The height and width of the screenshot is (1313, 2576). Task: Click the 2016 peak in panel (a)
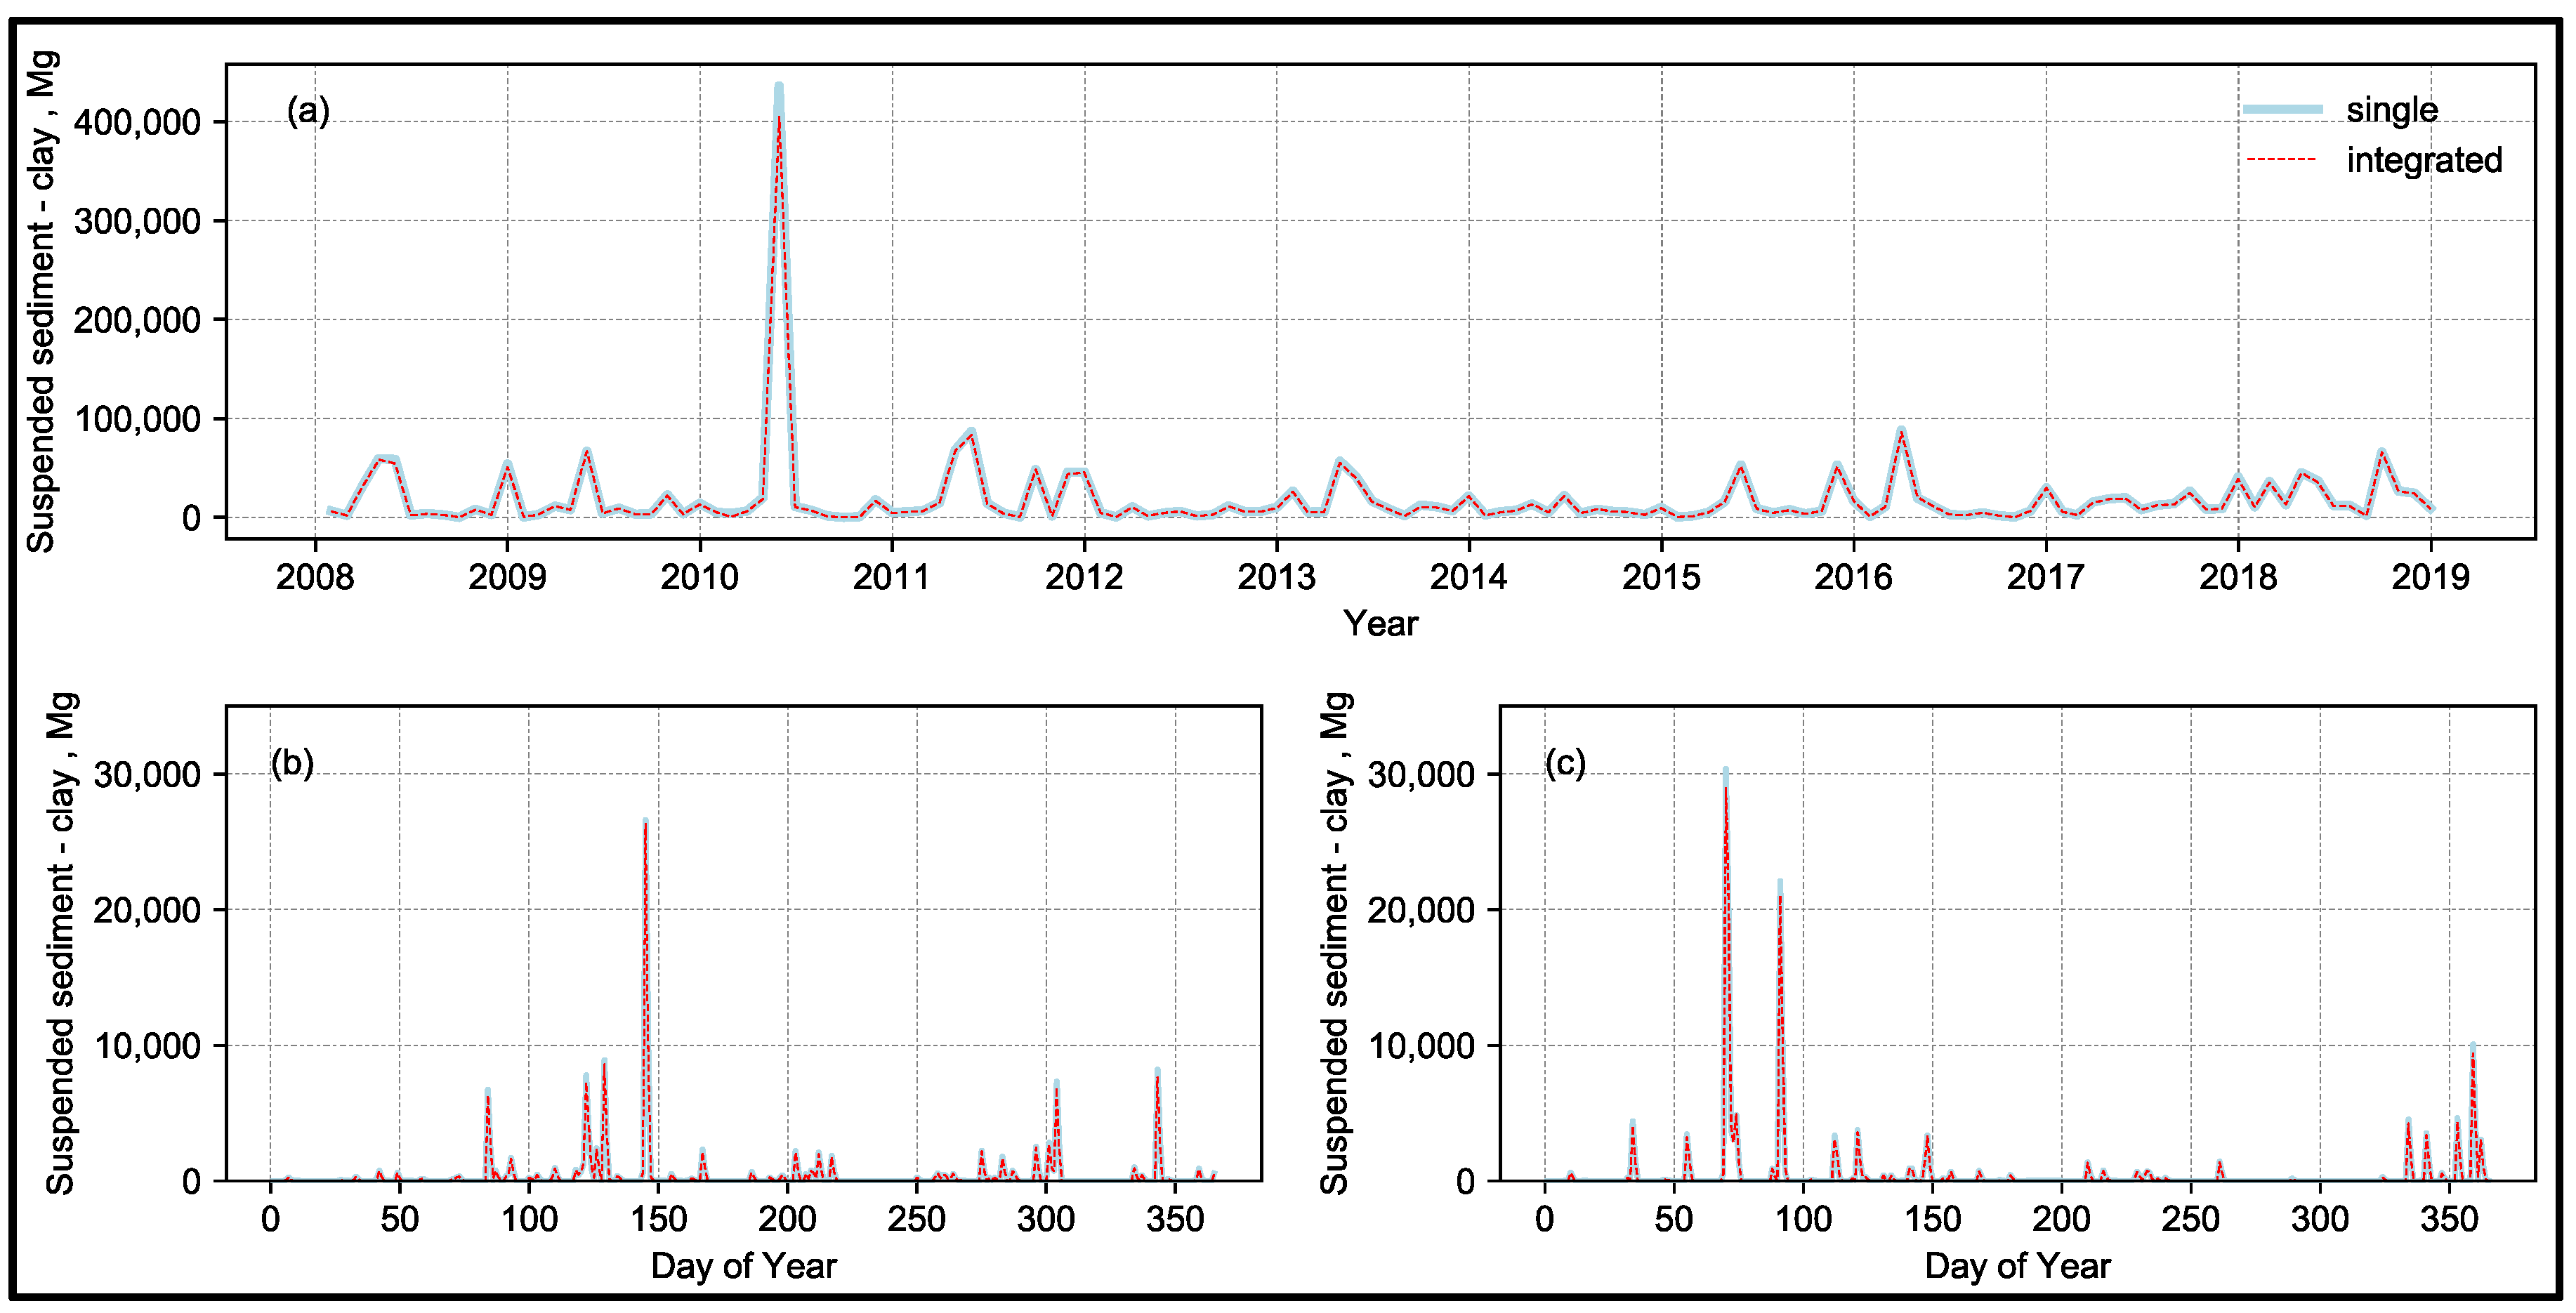(x=1901, y=431)
